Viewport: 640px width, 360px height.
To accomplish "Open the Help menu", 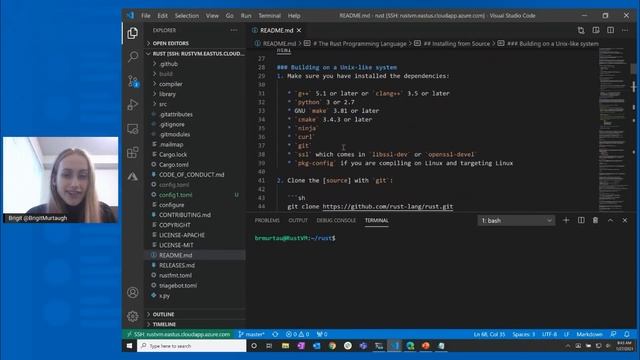I will (x=294, y=16).
